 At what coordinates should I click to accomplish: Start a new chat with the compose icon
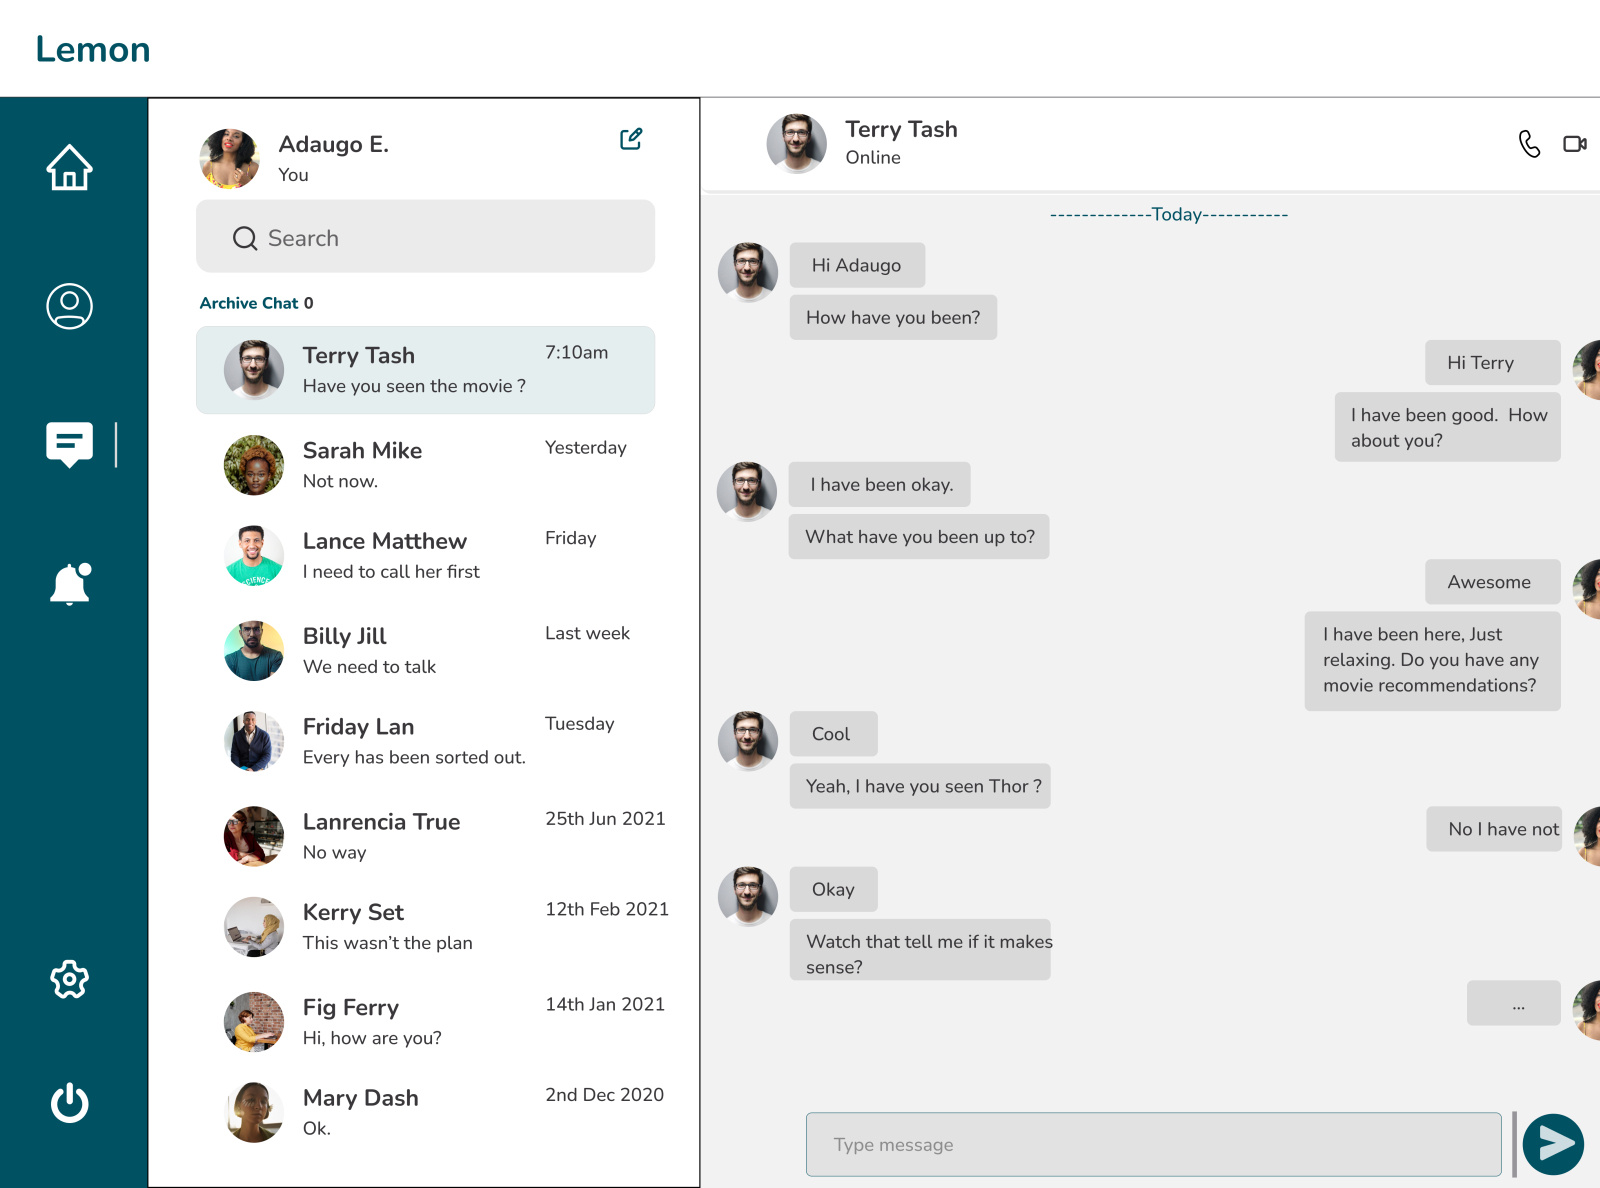tap(630, 139)
